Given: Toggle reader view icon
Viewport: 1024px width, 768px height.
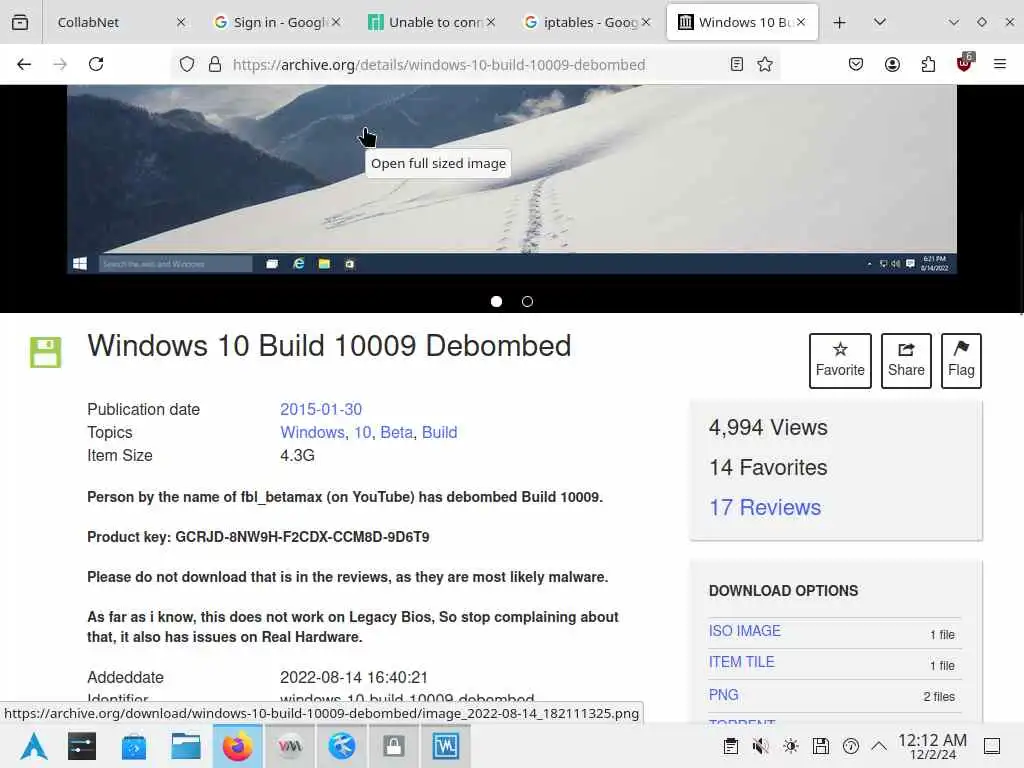Looking at the screenshot, I should [x=737, y=64].
